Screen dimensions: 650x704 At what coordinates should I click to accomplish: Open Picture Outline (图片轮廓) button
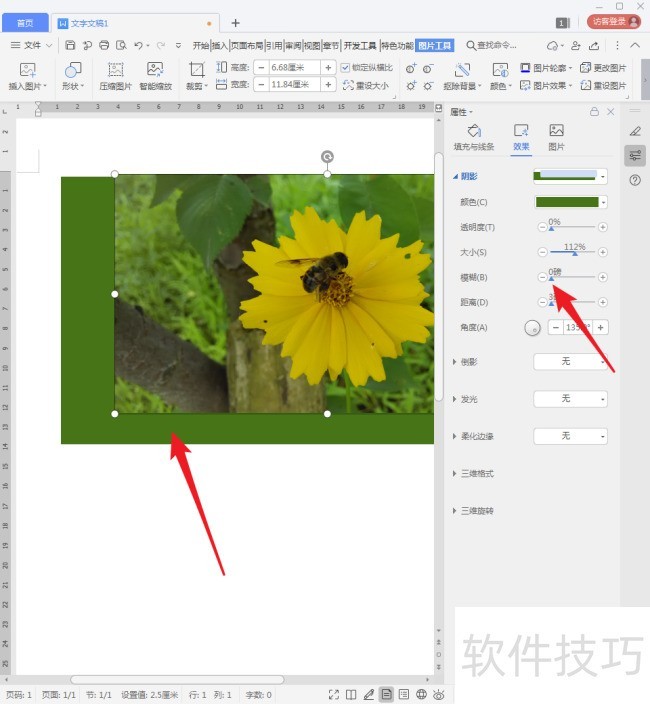(x=546, y=68)
